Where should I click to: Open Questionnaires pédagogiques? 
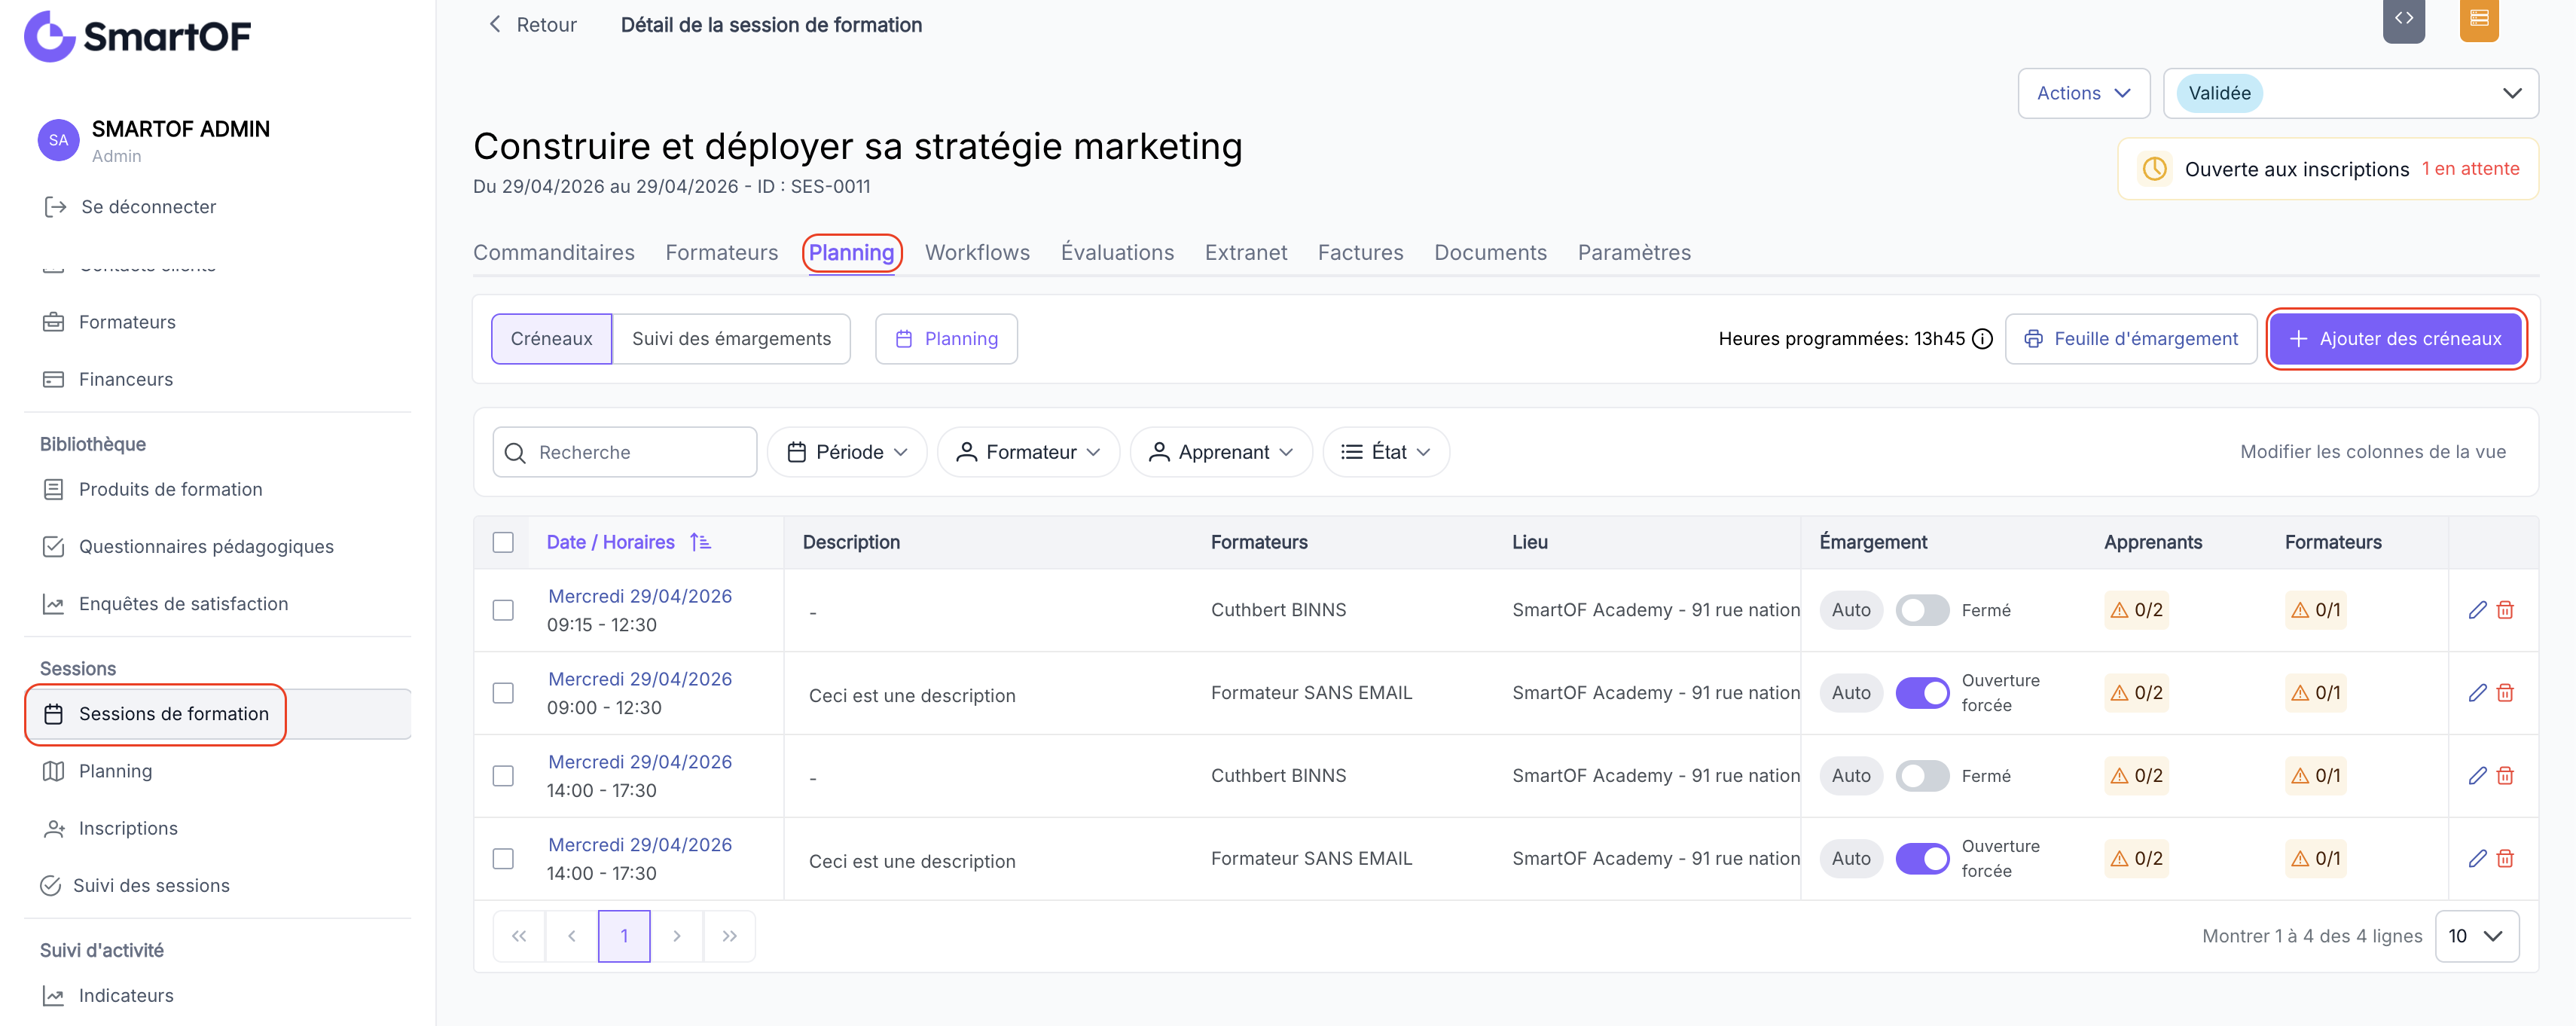pos(206,546)
